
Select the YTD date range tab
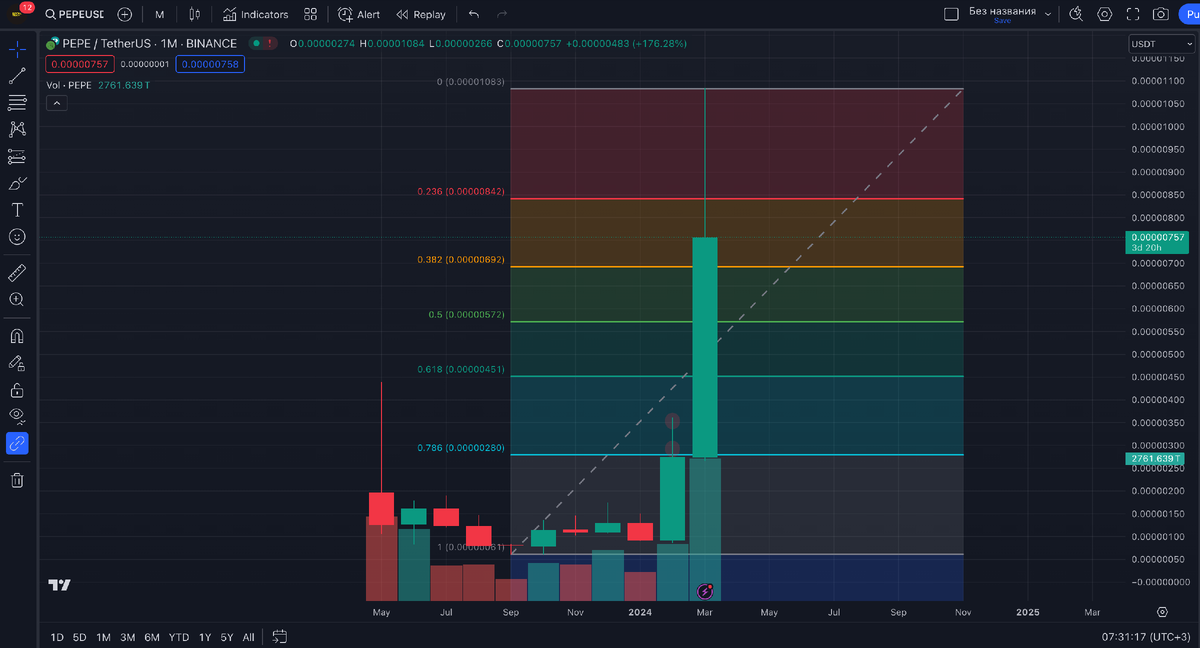click(x=179, y=637)
